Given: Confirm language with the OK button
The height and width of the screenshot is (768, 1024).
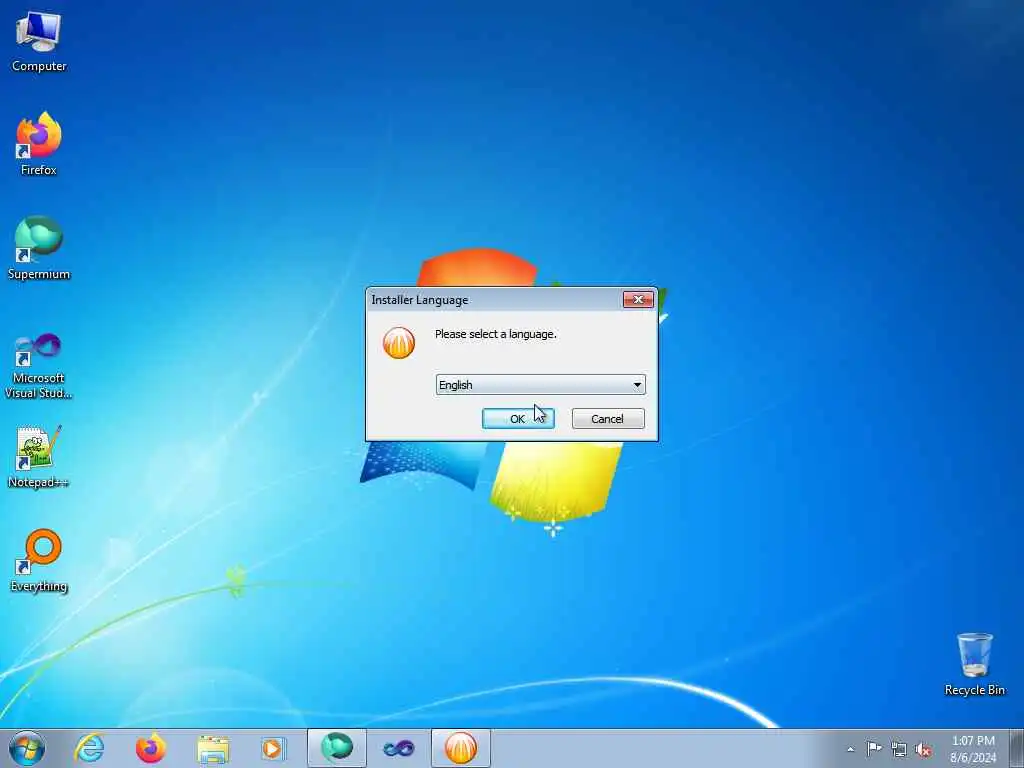Looking at the screenshot, I should (518, 419).
